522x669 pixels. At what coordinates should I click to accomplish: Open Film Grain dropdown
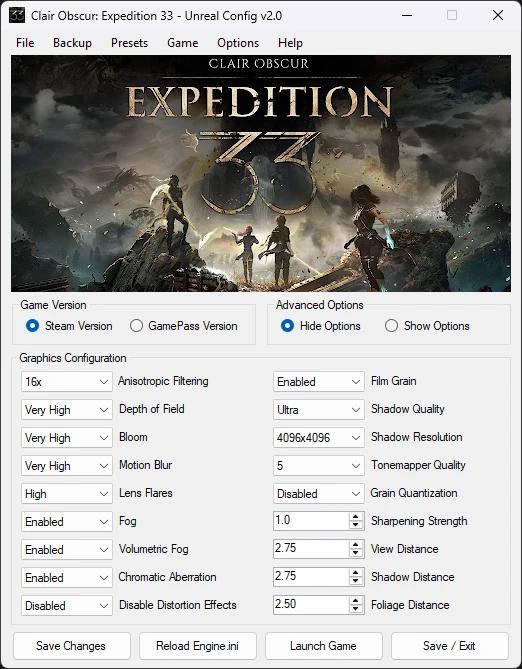click(x=319, y=381)
